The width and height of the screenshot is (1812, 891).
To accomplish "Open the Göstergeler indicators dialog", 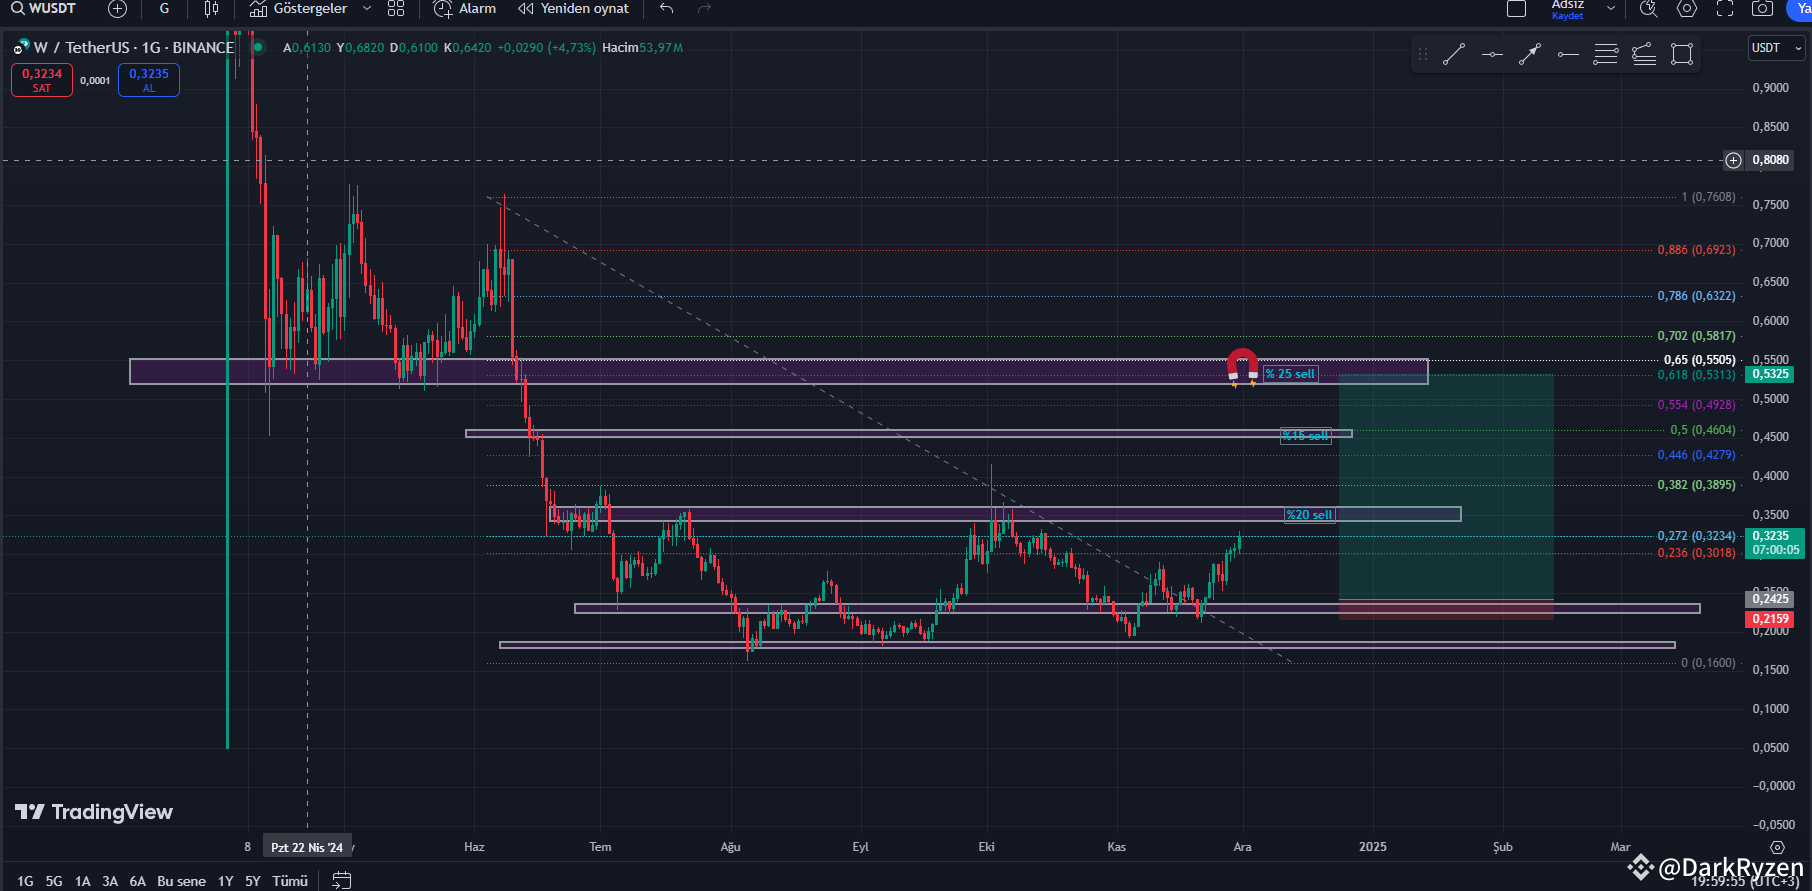I will [298, 9].
